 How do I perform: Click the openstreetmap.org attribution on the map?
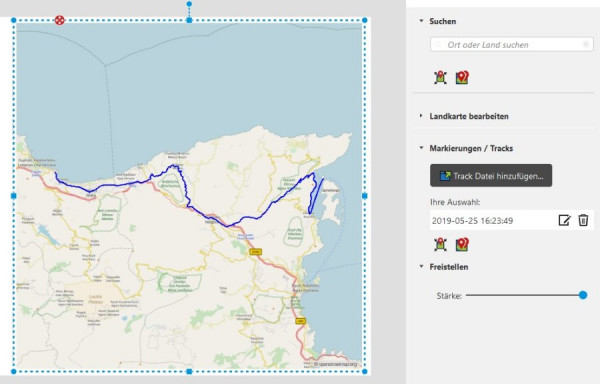pos(336,364)
